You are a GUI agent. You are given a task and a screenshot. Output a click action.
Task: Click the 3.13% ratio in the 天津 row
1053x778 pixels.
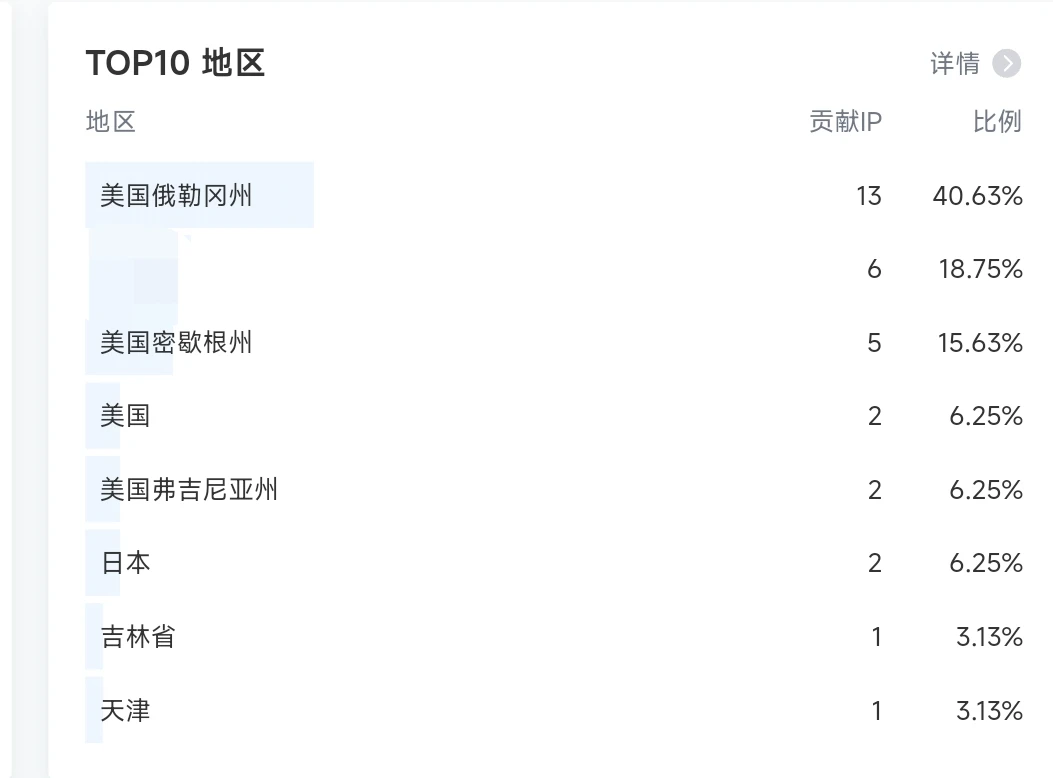coord(988,711)
